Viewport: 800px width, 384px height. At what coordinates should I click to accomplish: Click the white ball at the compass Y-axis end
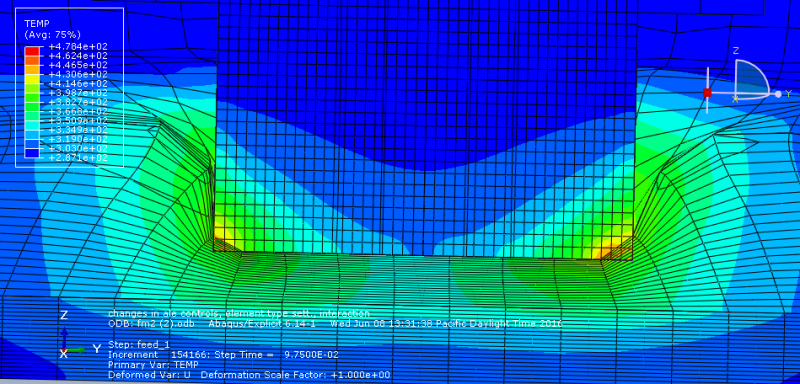click(x=778, y=94)
